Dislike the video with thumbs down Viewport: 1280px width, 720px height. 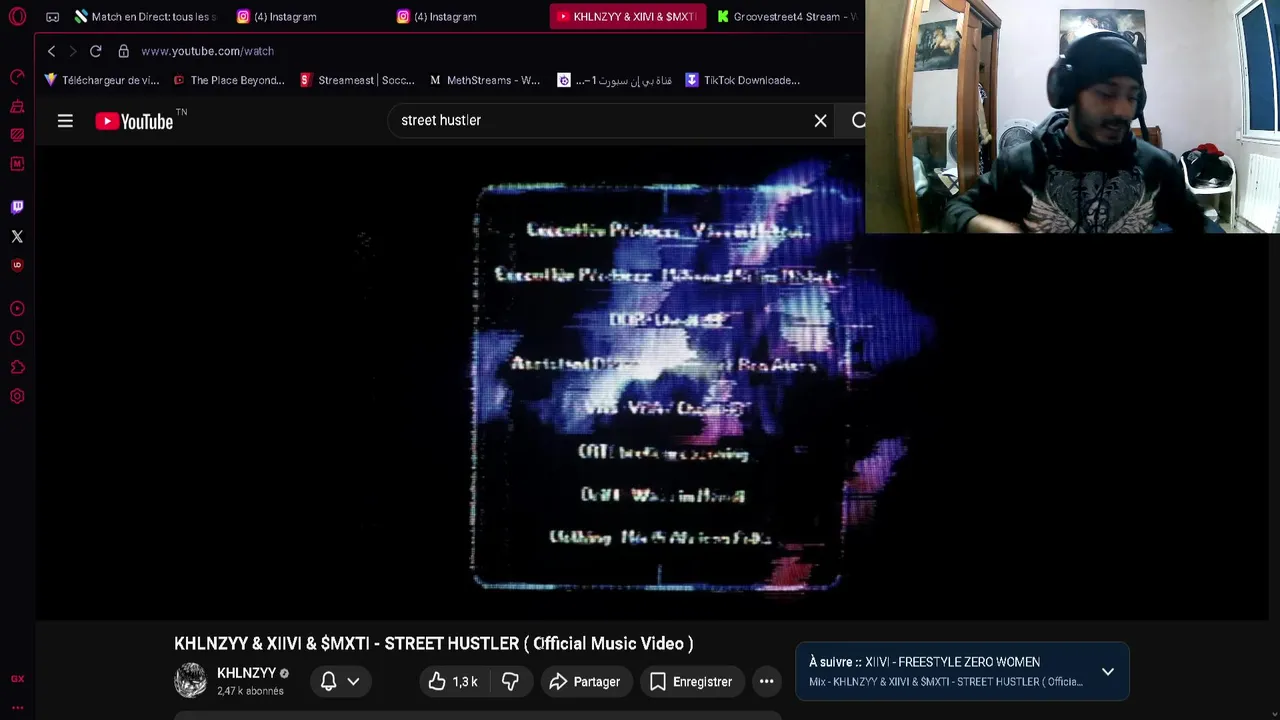[510, 682]
